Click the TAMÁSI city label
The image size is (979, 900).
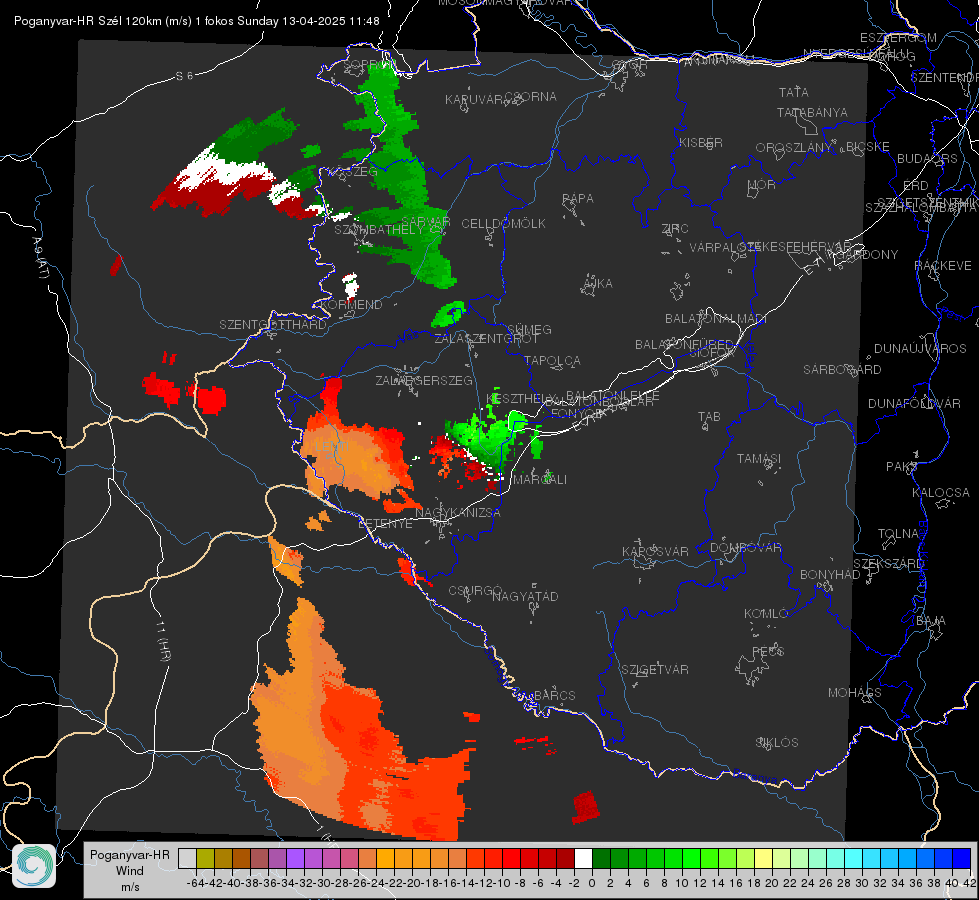pos(759,458)
